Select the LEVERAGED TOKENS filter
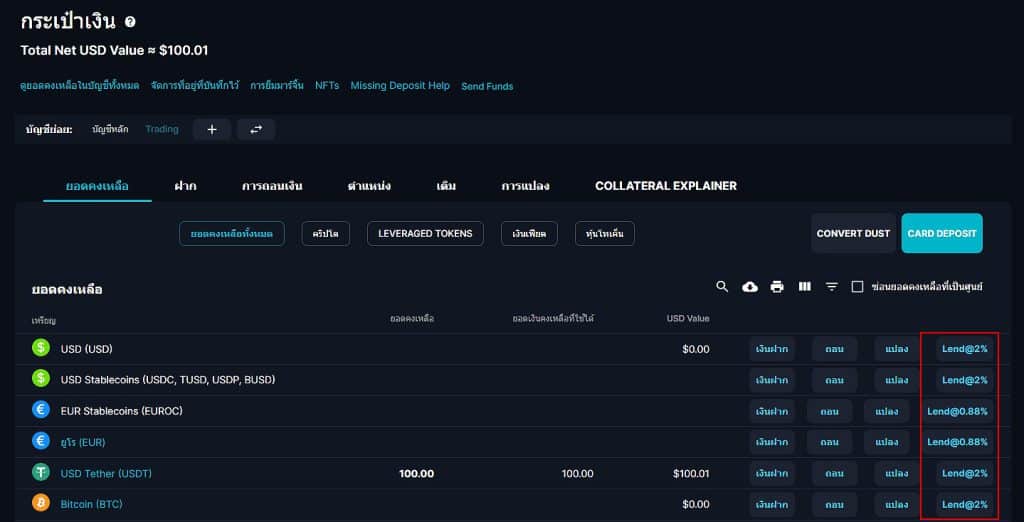The image size is (1024, 522). 425,233
